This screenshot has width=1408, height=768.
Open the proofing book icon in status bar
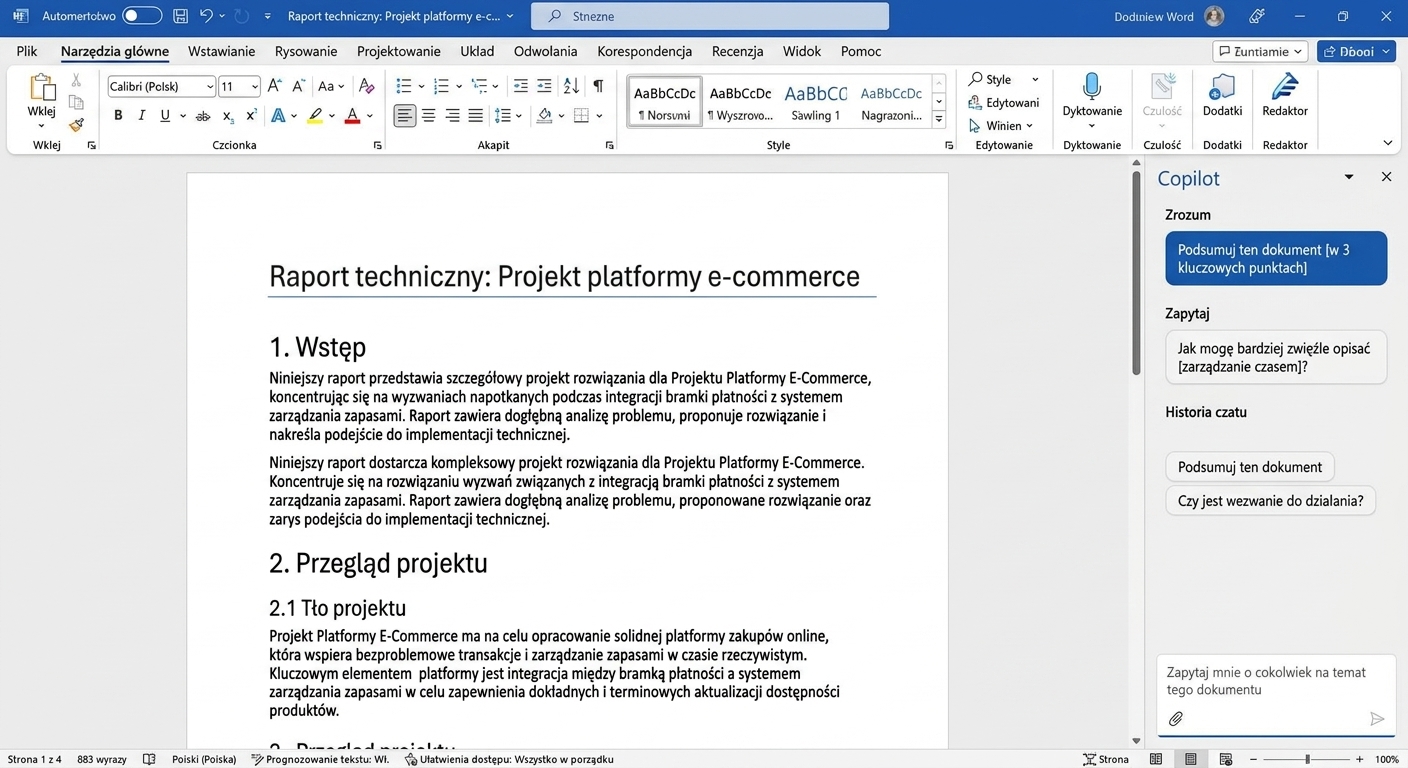click(149, 759)
